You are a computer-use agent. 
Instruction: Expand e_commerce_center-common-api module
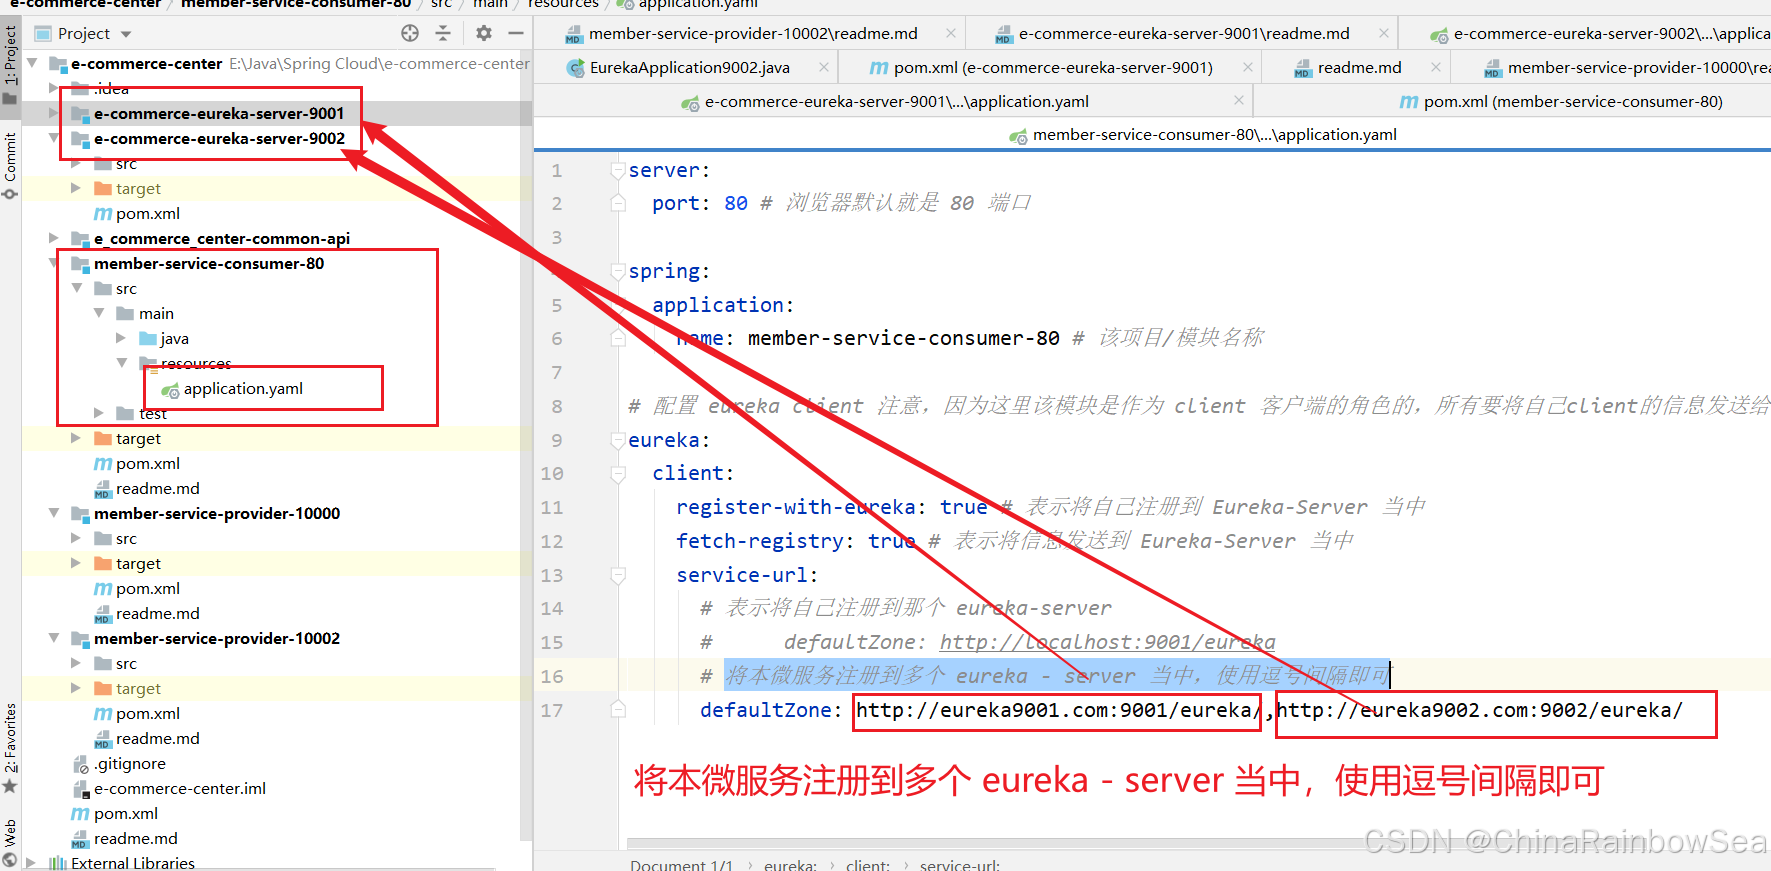(54, 238)
